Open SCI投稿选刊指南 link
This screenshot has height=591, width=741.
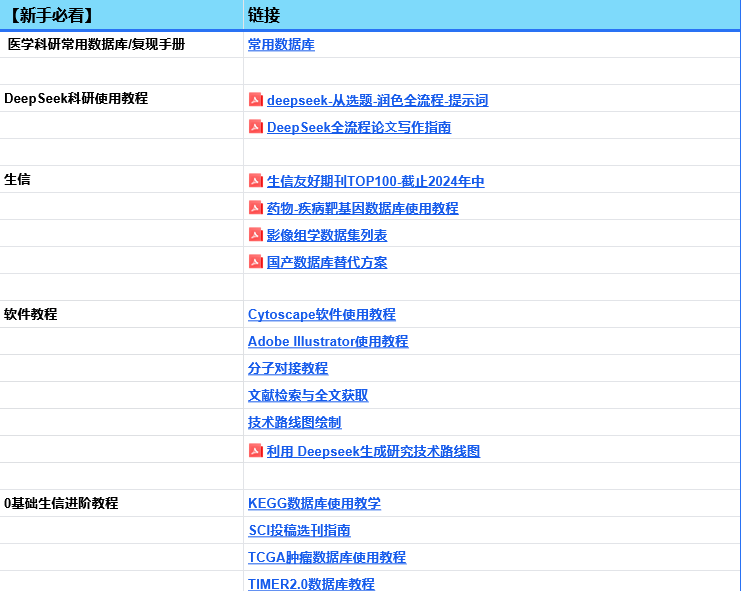coord(299,530)
